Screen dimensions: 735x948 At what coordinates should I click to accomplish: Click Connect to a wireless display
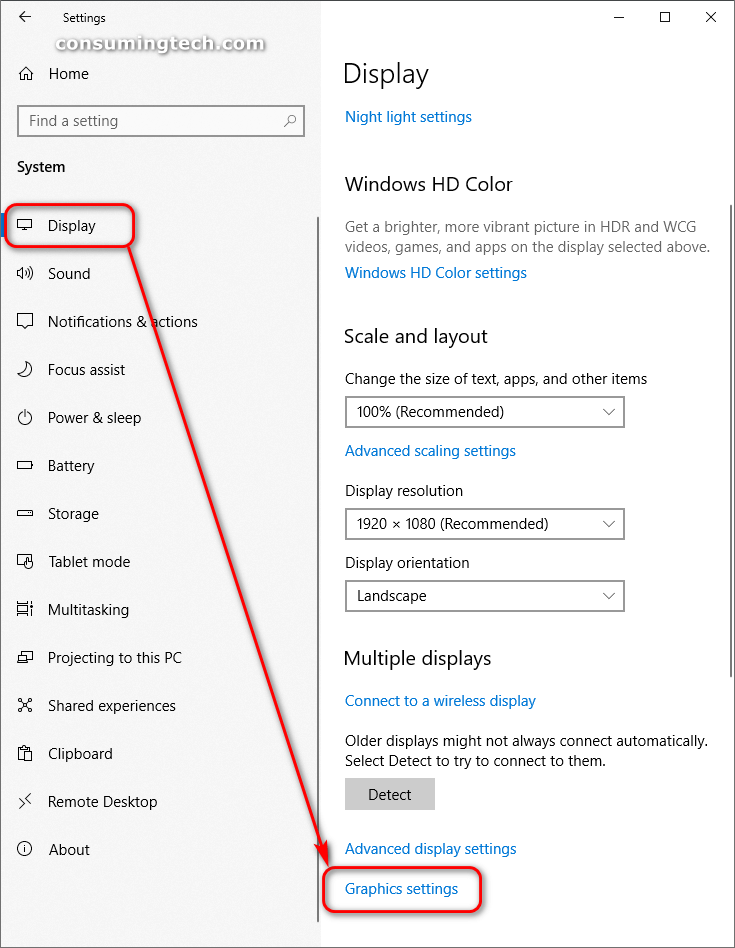point(440,700)
